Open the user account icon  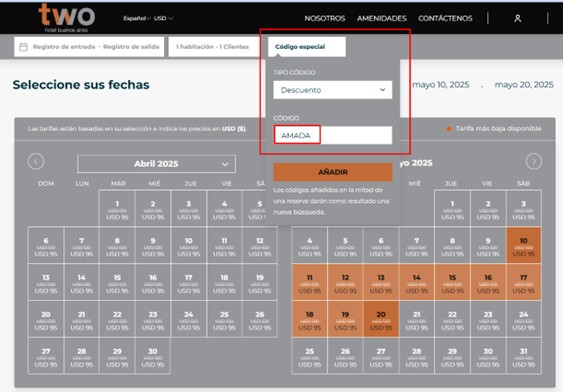pos(517,18)
